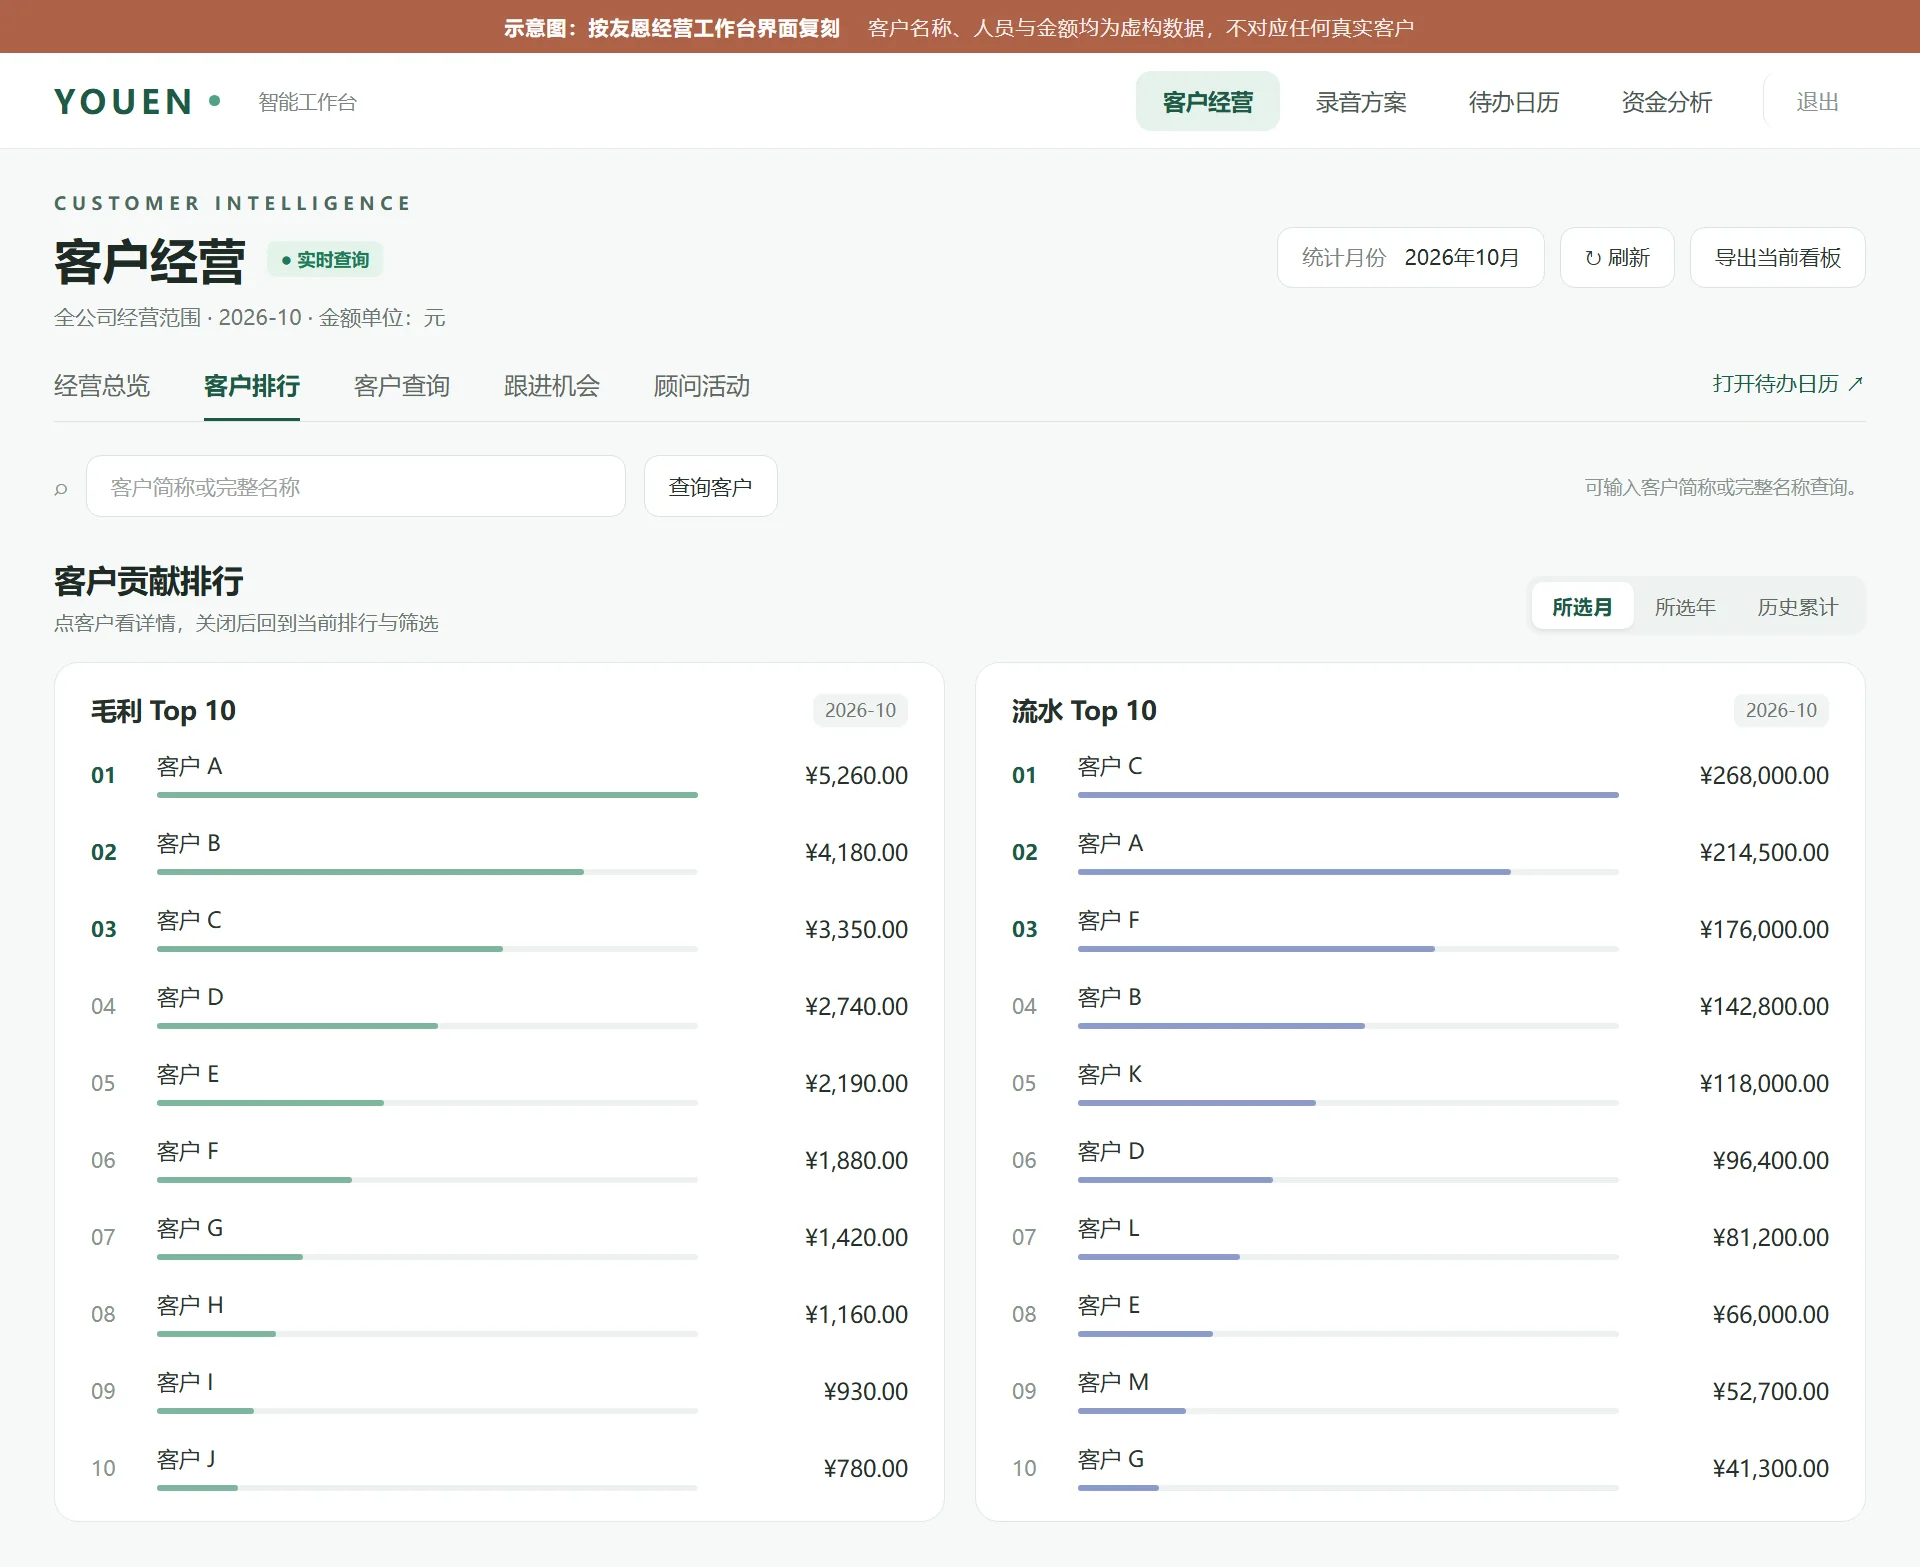Click the 刷新 refresh button
Screen dimensions: 1920x1568
pyautogui.click(x=1617, y=258)
